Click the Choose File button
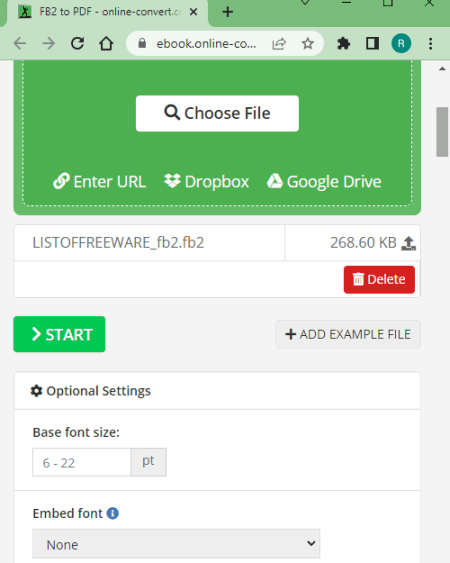Image resolution: width=450 pixels, height=563 pixels. pos(217,113)
